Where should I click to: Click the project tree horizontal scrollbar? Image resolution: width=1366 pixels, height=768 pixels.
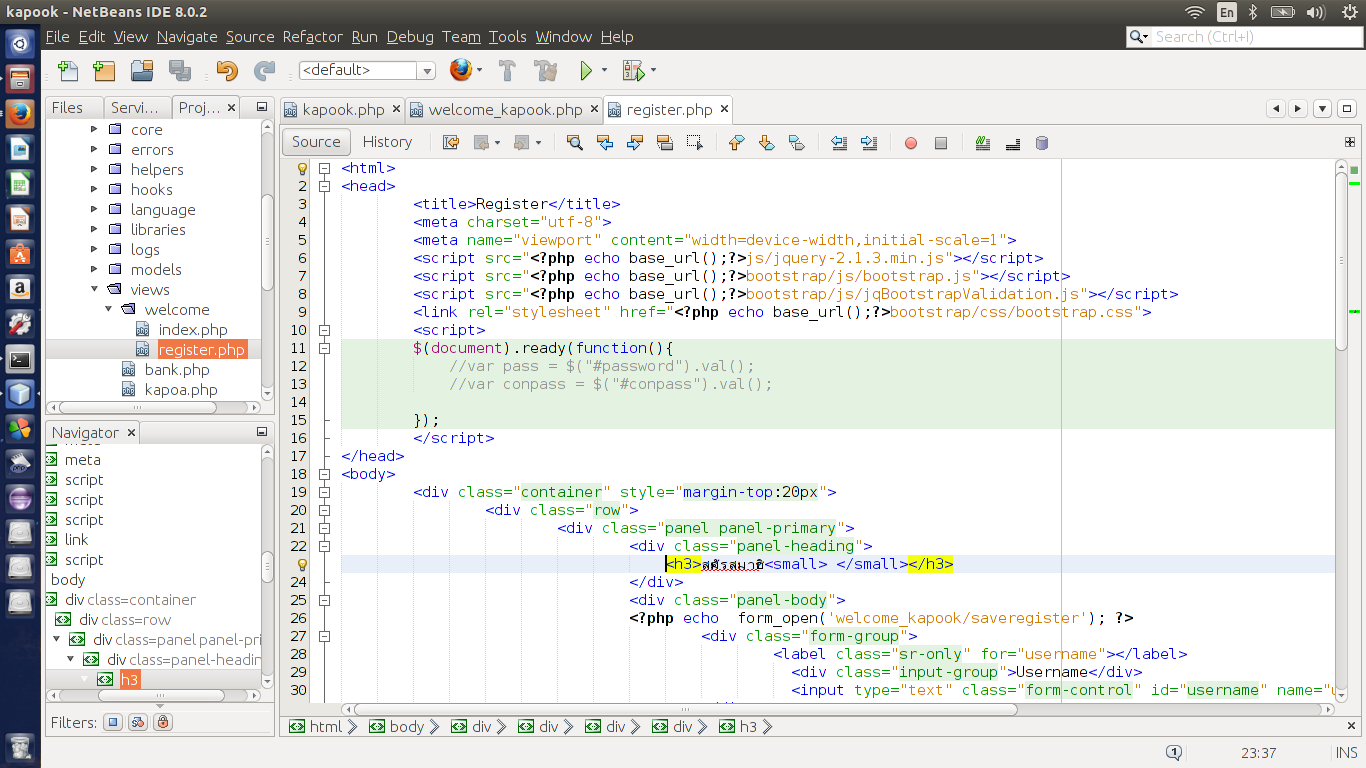pyautogui.click(x=137, y=408)
